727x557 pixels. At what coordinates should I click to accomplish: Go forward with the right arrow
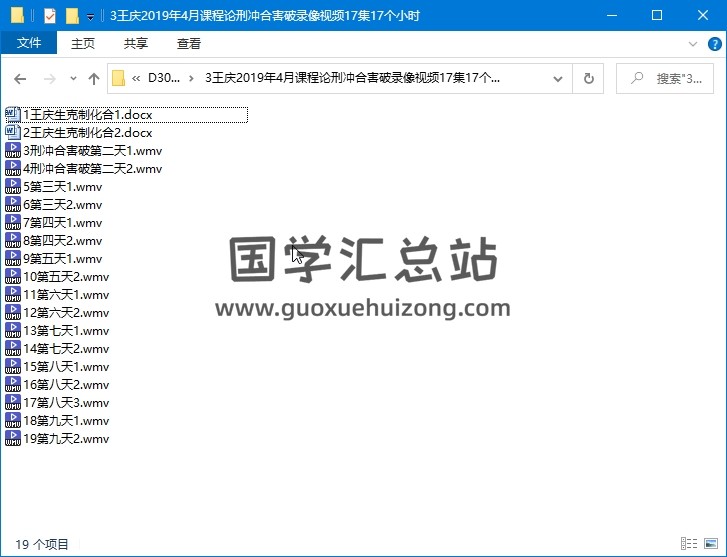click(x=49, y=79)
